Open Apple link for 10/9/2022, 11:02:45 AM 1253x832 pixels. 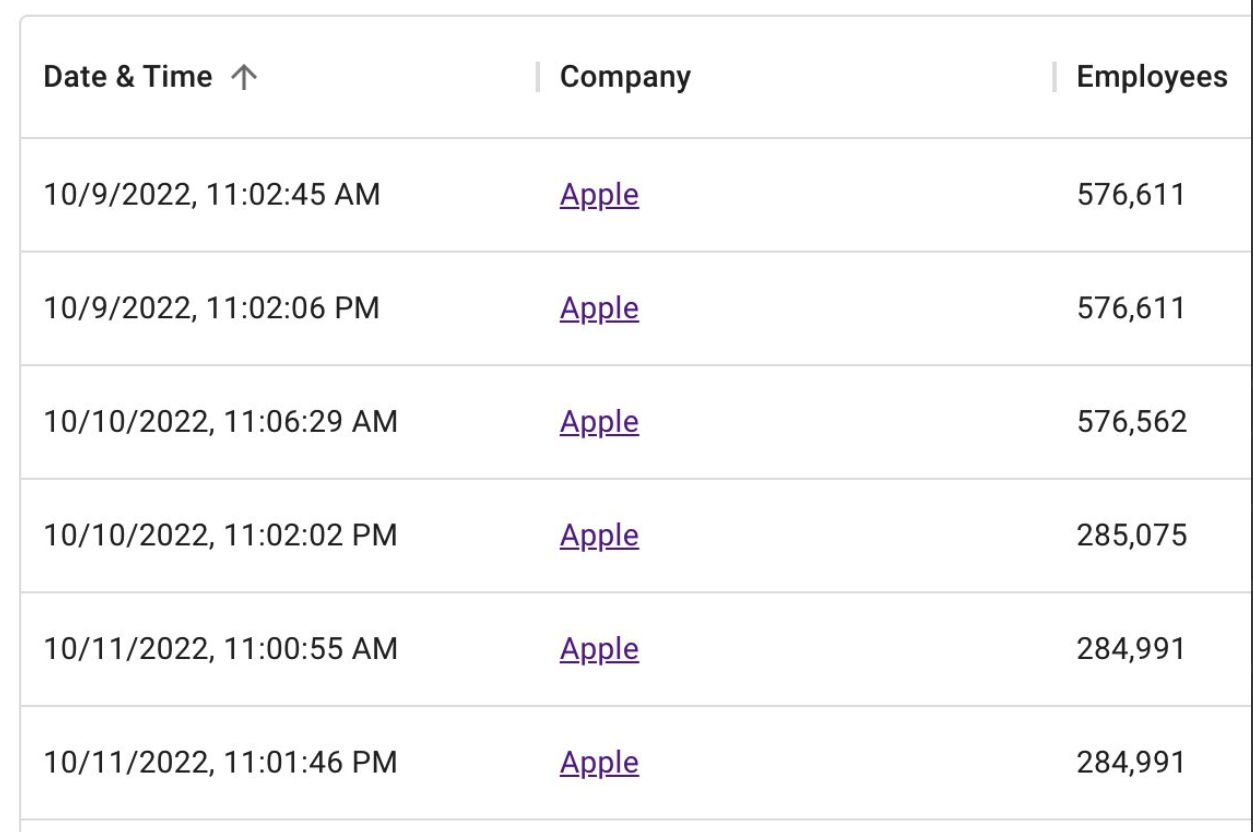[599, 194]
